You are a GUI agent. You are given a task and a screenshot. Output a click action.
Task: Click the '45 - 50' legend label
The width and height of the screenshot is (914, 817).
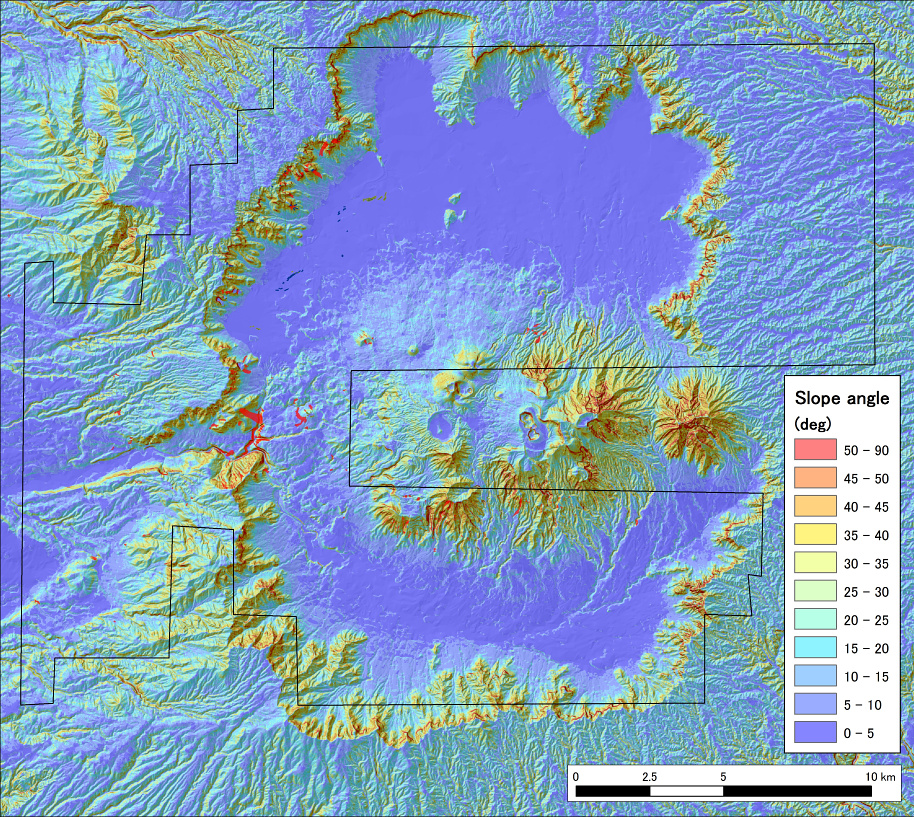click(x=866, y=479)
